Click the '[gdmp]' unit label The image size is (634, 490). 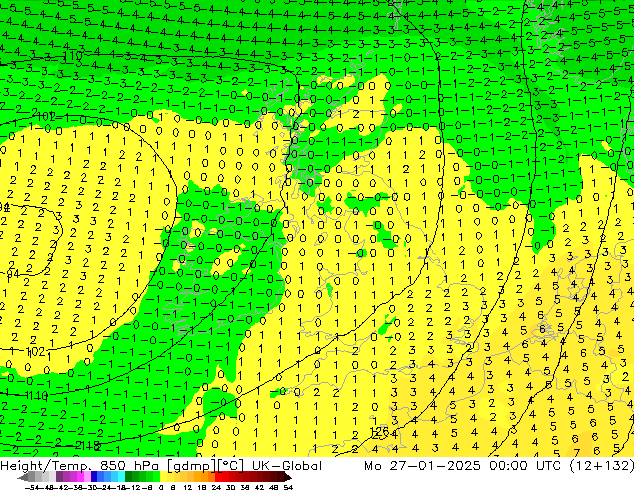pyautogui.click(x=191, y=466)
